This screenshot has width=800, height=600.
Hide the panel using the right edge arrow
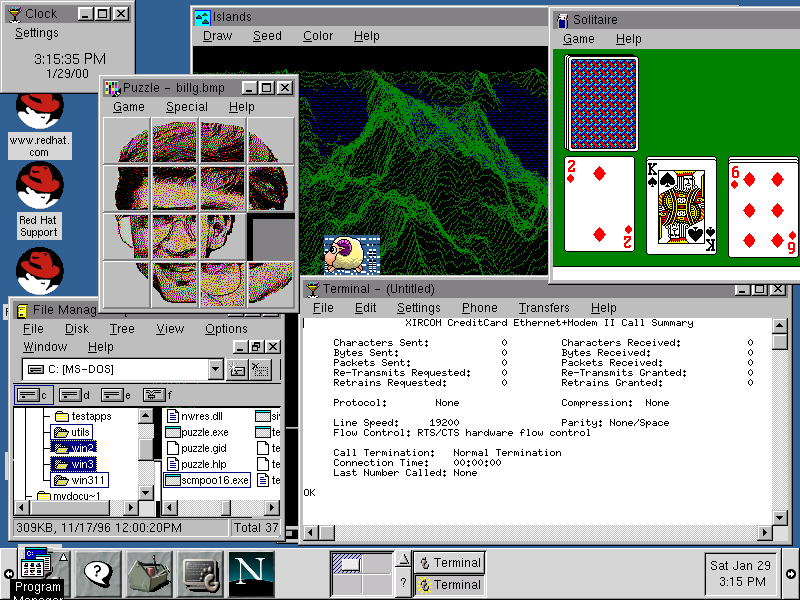click(x=791, y=574)
